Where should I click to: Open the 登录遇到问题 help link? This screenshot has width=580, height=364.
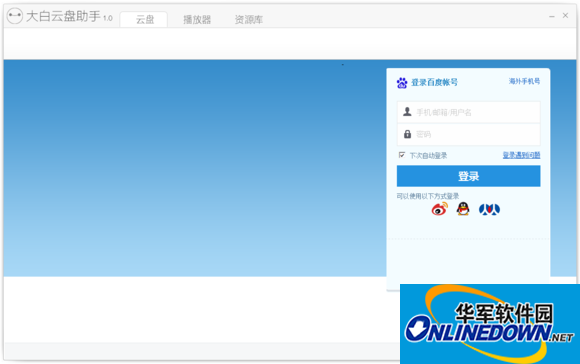(521, 155)
